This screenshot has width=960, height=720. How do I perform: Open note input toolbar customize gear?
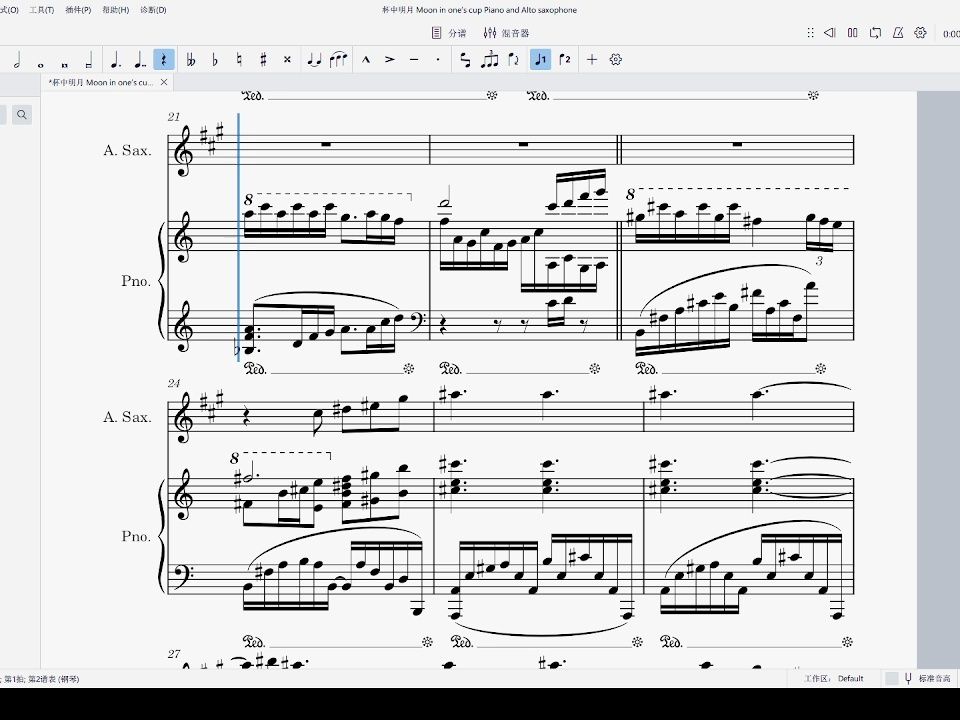click(x=616, y=60)
